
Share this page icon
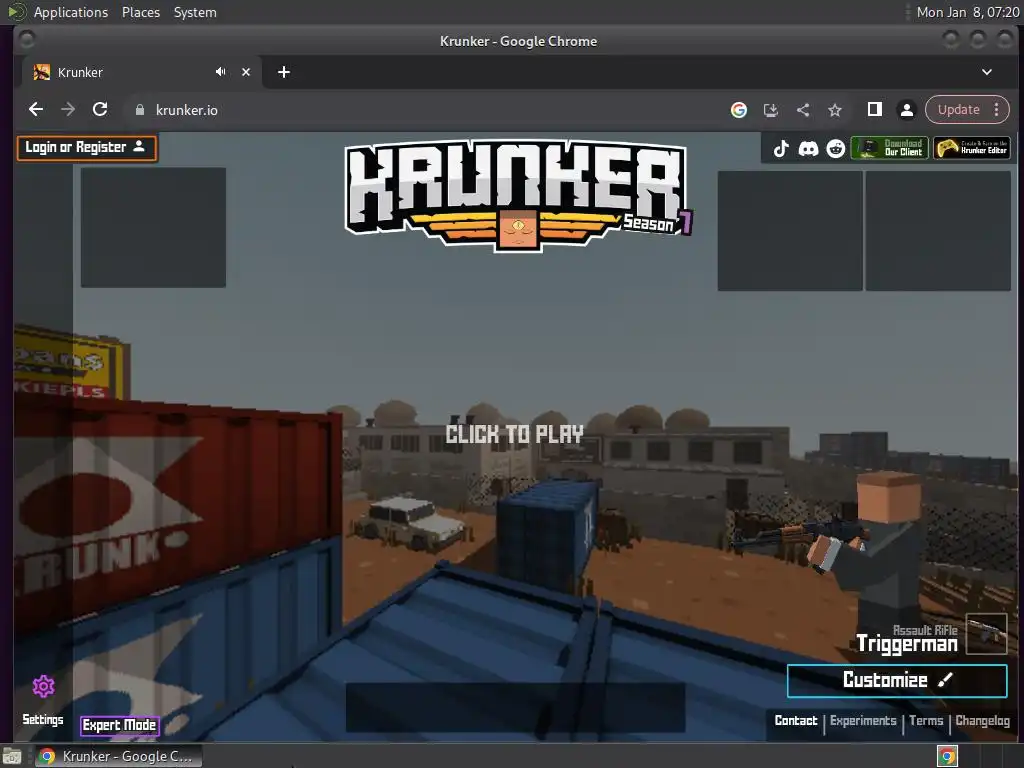point(803,110)
